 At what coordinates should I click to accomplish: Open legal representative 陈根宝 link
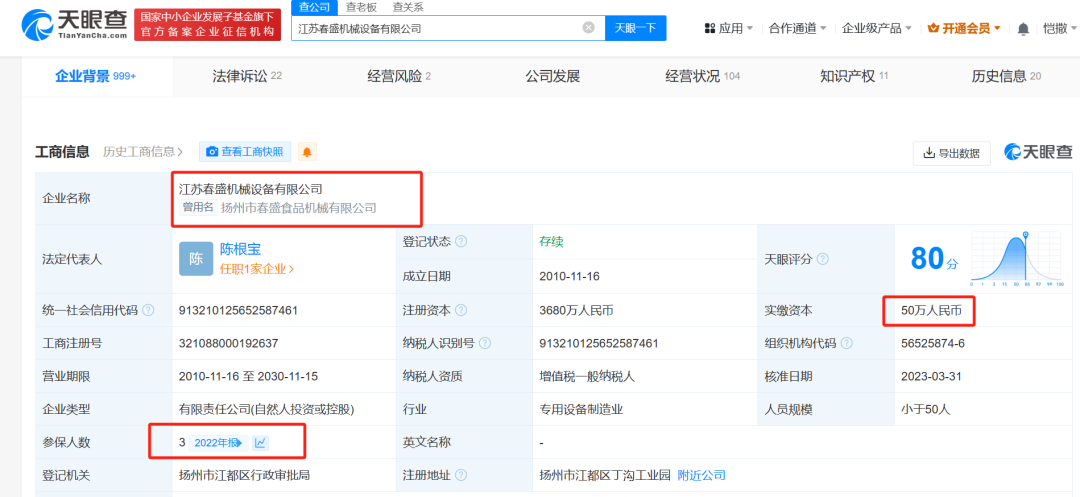click(x=240, y=249)
